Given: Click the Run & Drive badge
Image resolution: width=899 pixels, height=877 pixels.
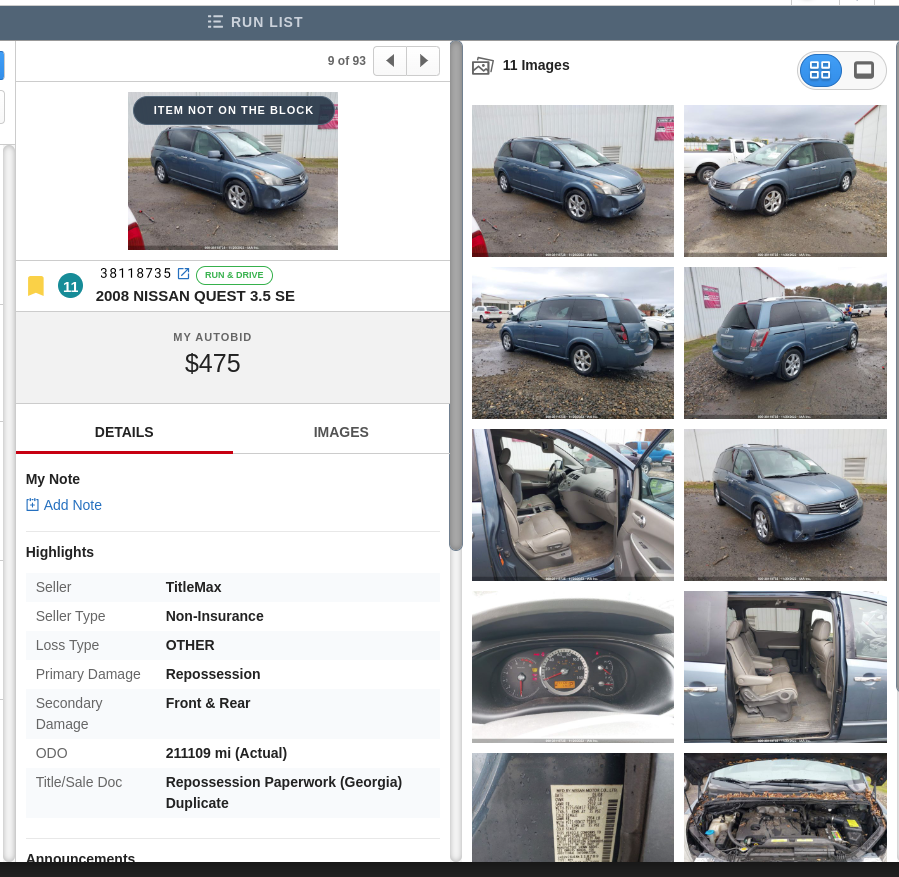Looking at the screenshot, I should (234, 275).
